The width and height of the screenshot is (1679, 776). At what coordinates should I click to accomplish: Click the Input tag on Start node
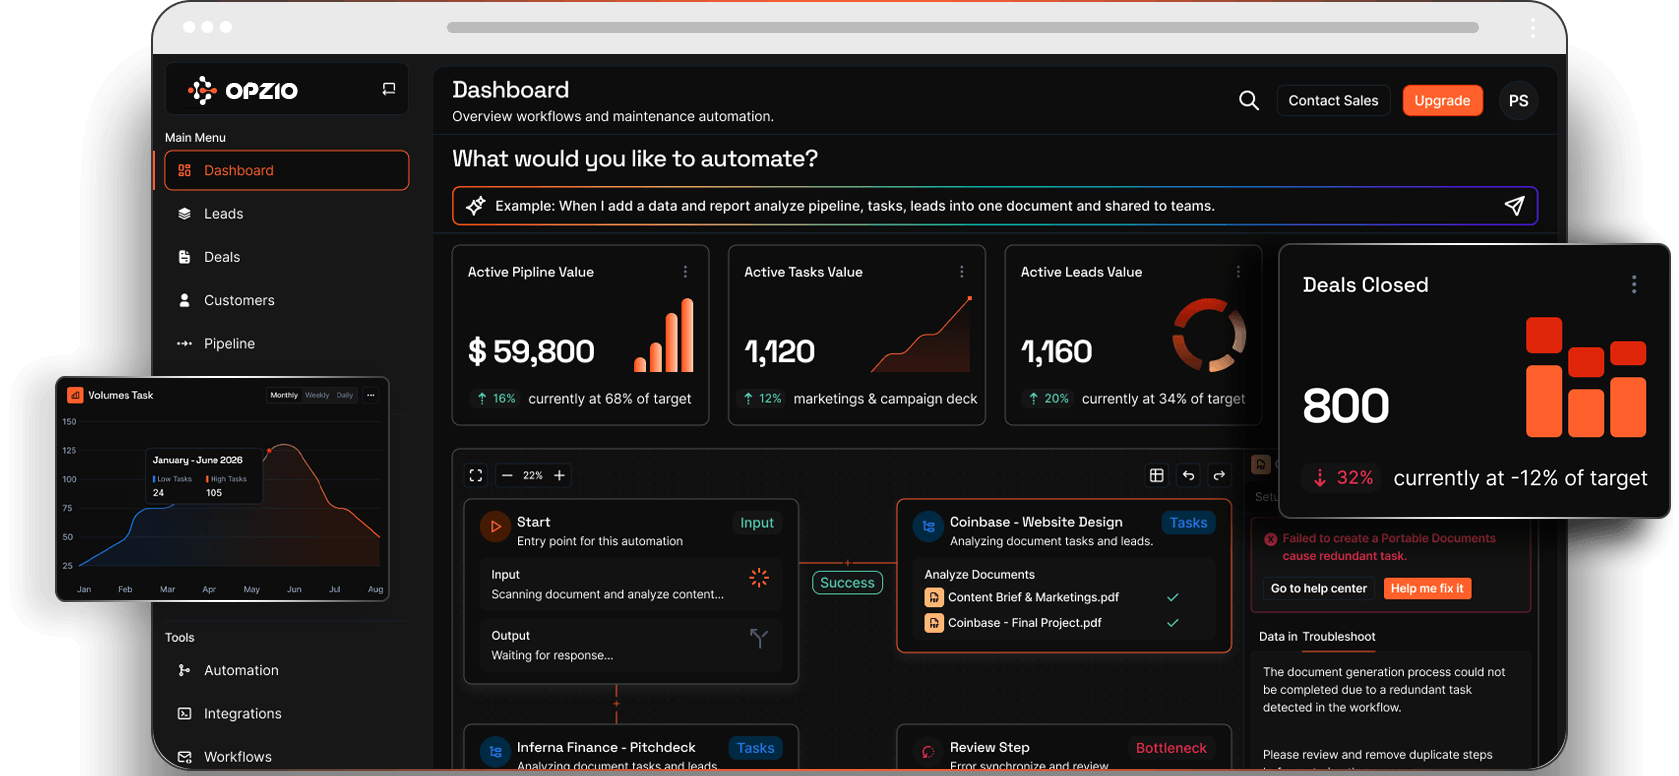tap(757, 523)
